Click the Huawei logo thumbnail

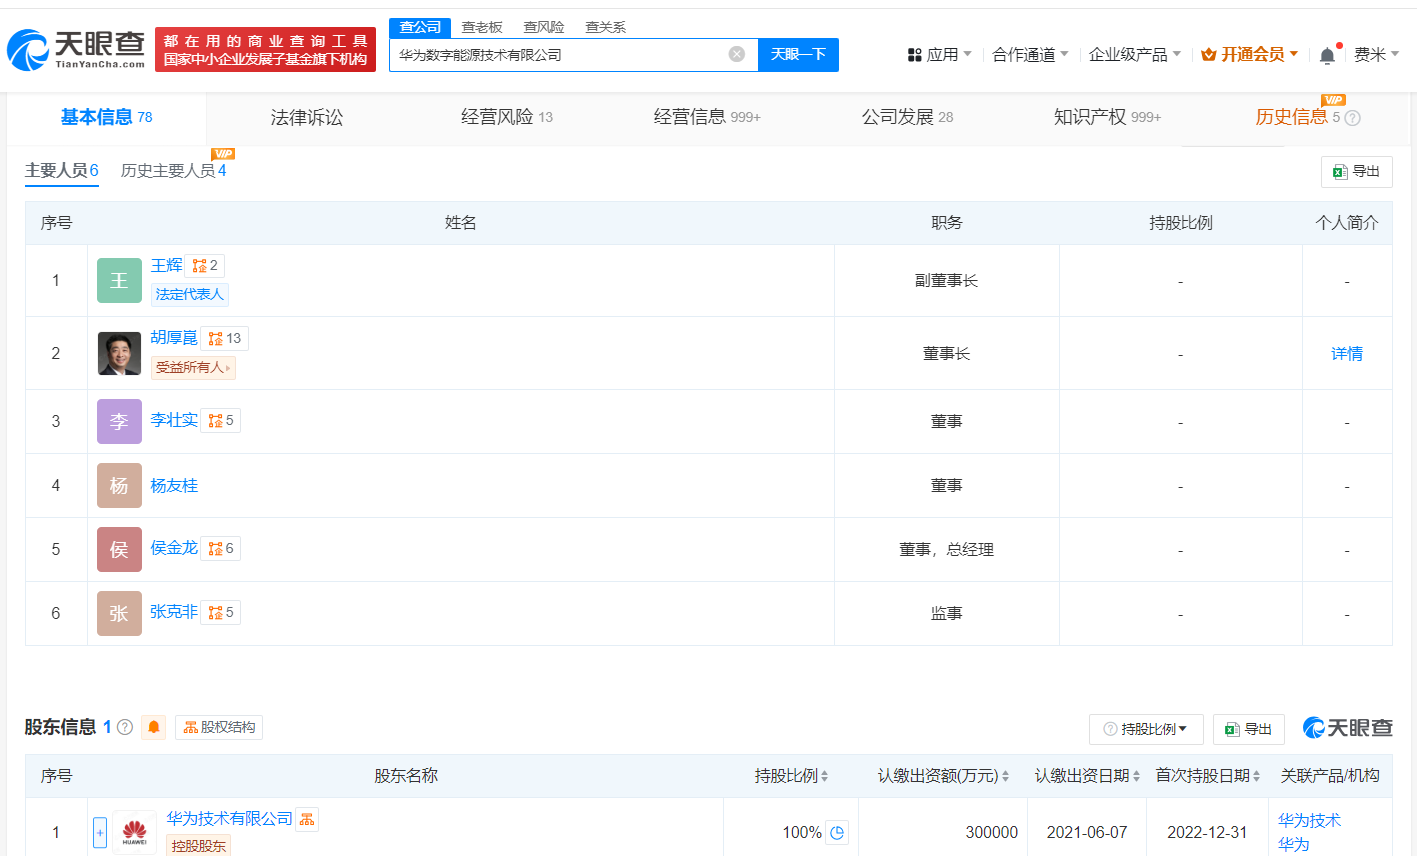[x=134, y=832]
